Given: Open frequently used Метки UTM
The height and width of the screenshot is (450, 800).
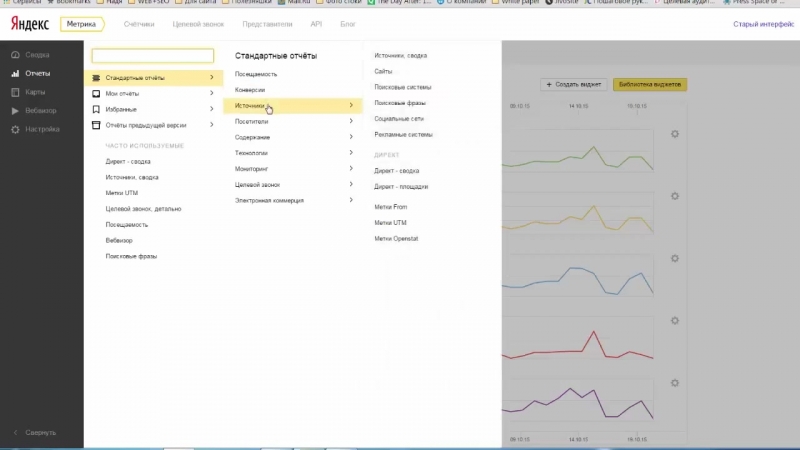Looking at the screenshot, I should pyautogui.click(x=121, y=193).
